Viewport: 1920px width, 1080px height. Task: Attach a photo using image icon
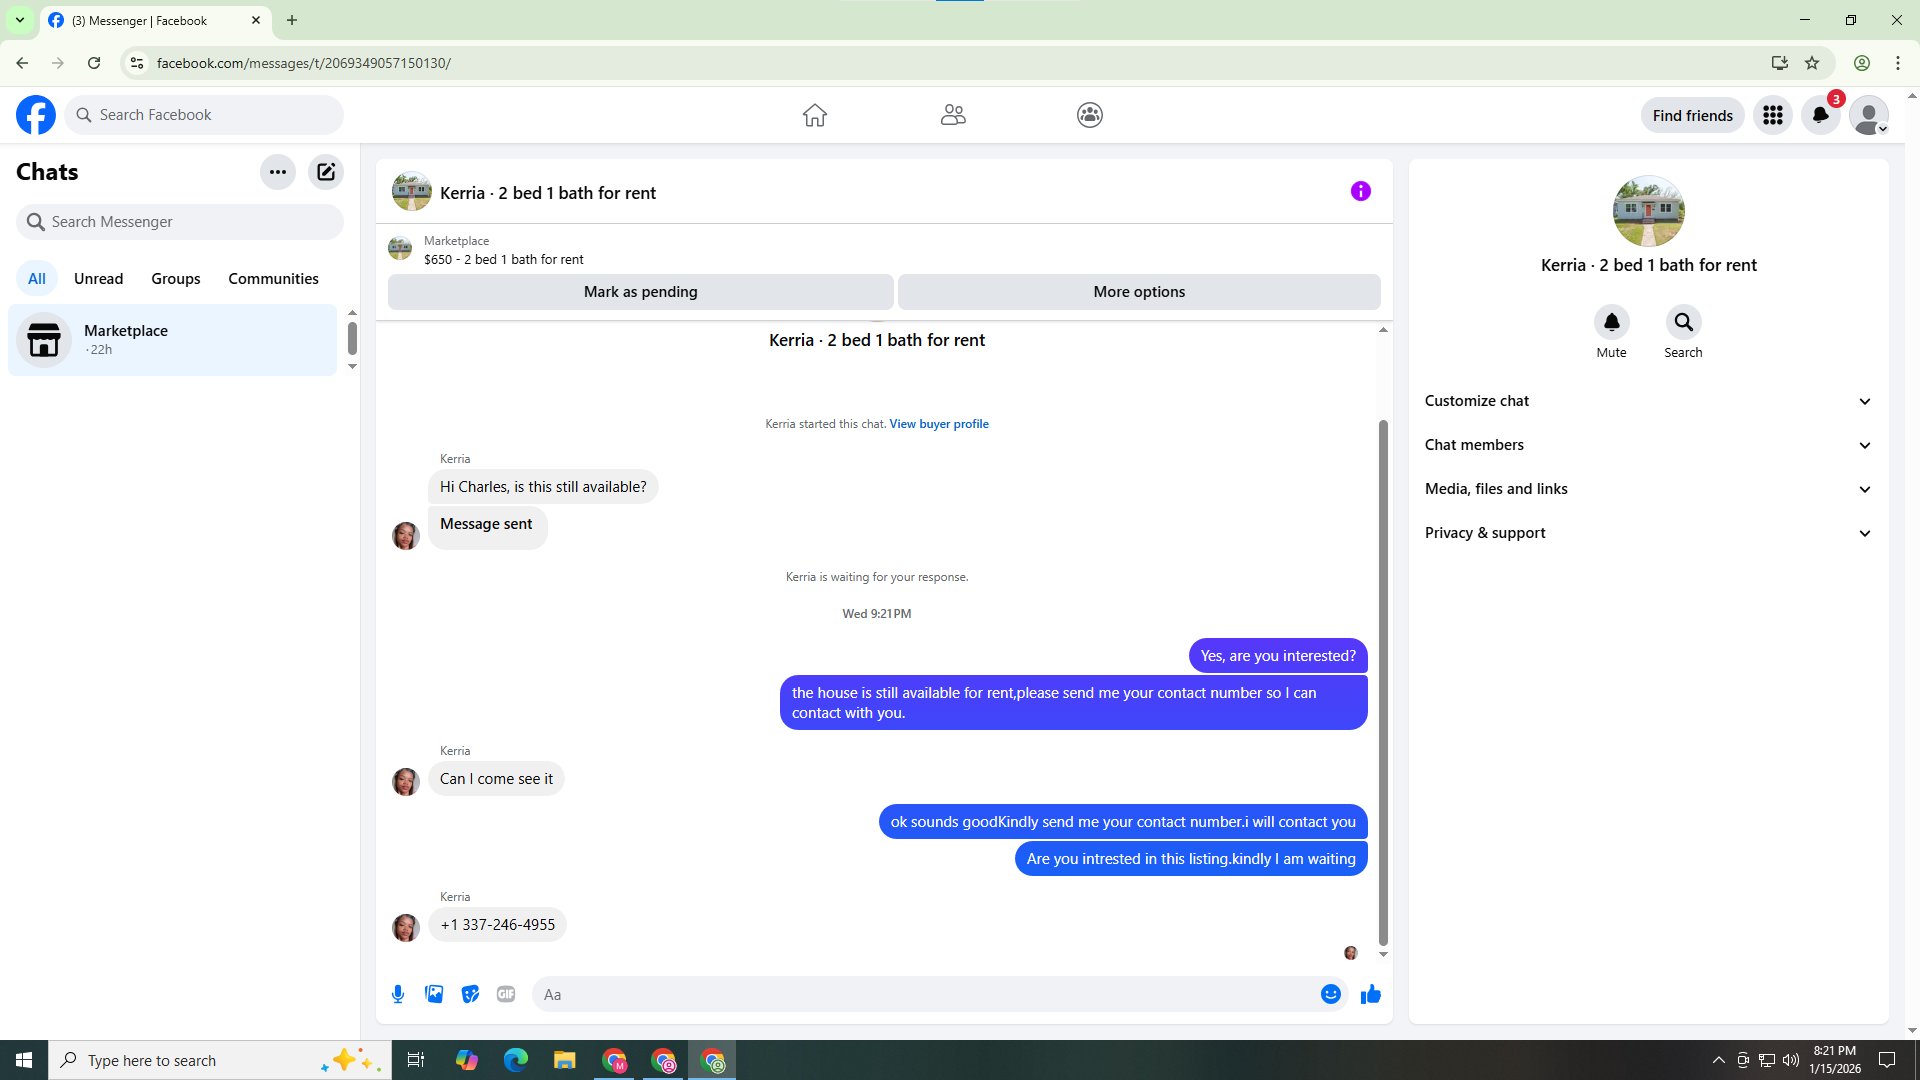click(434, 994)
